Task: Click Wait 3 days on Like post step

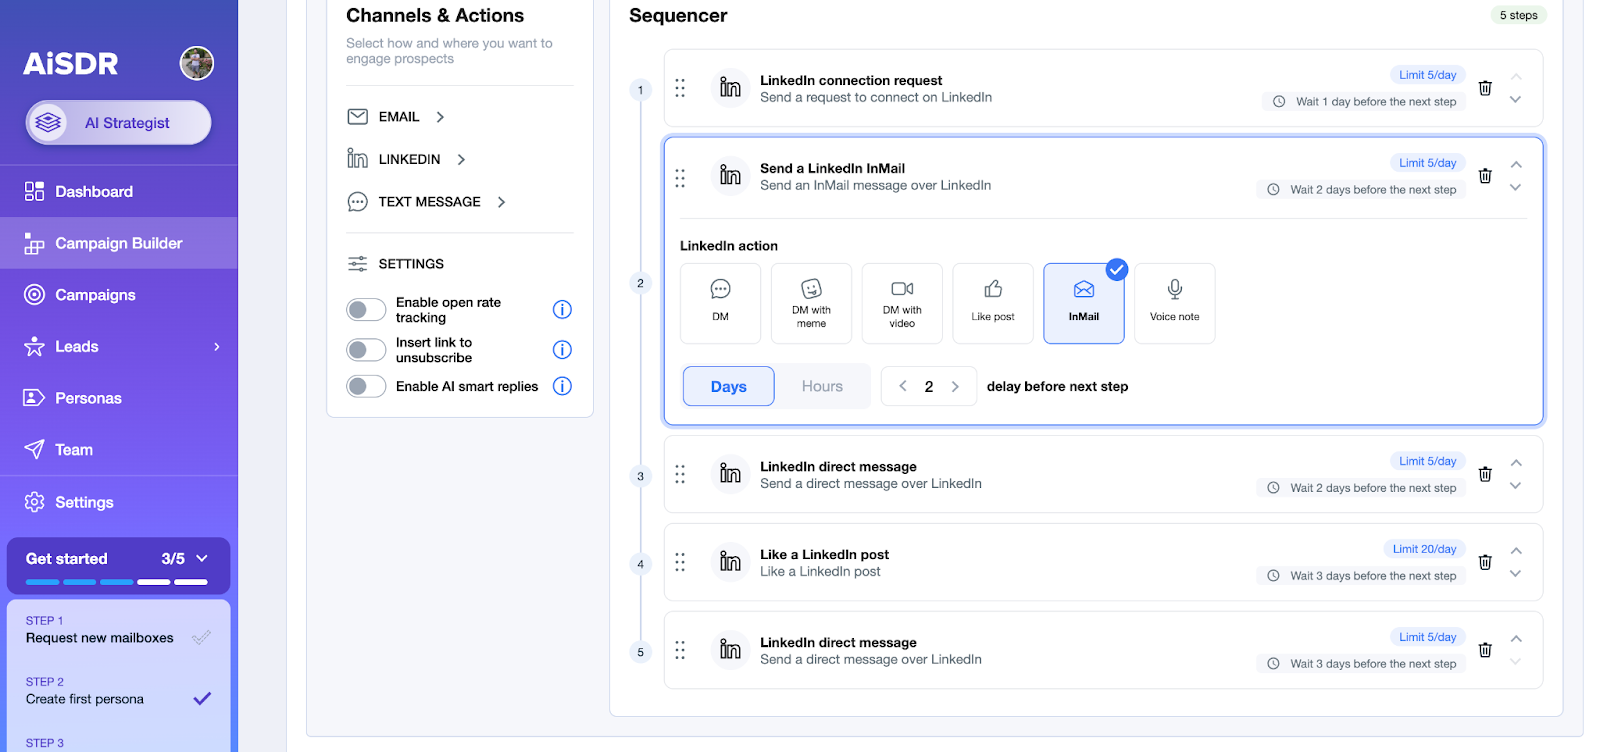Action: (x=1361, y=576)
